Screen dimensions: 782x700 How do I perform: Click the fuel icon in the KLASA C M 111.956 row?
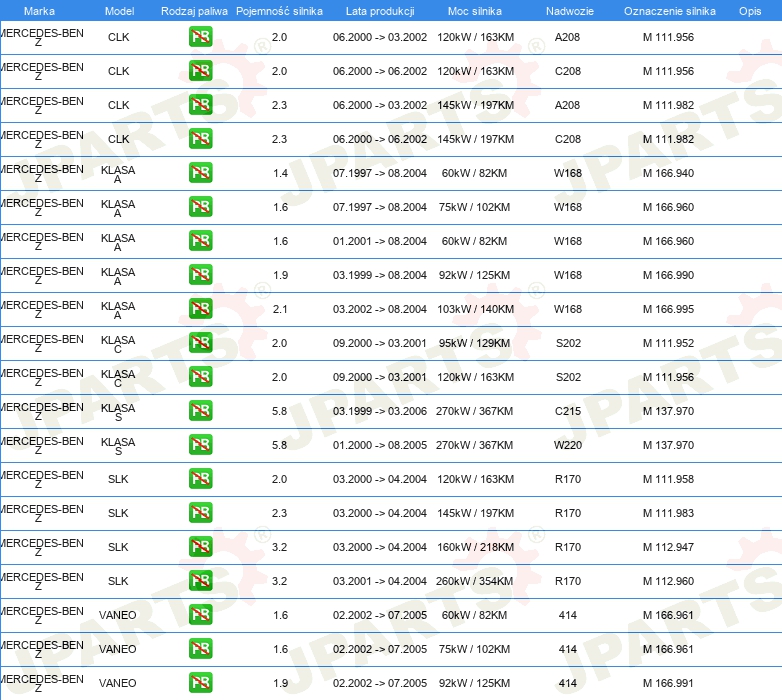click(200, 376)
